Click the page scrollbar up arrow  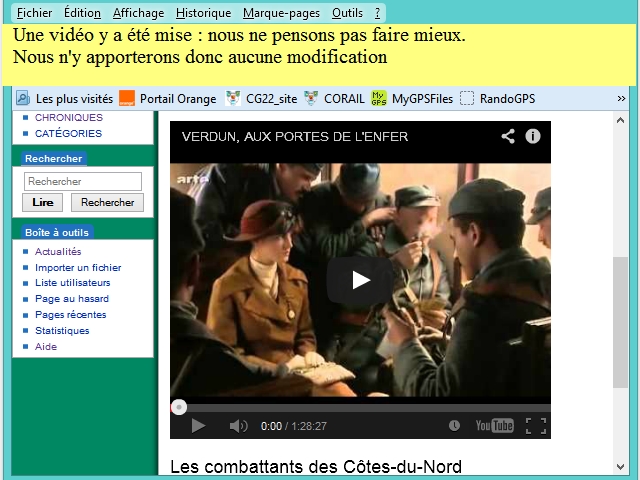[620, 120]
